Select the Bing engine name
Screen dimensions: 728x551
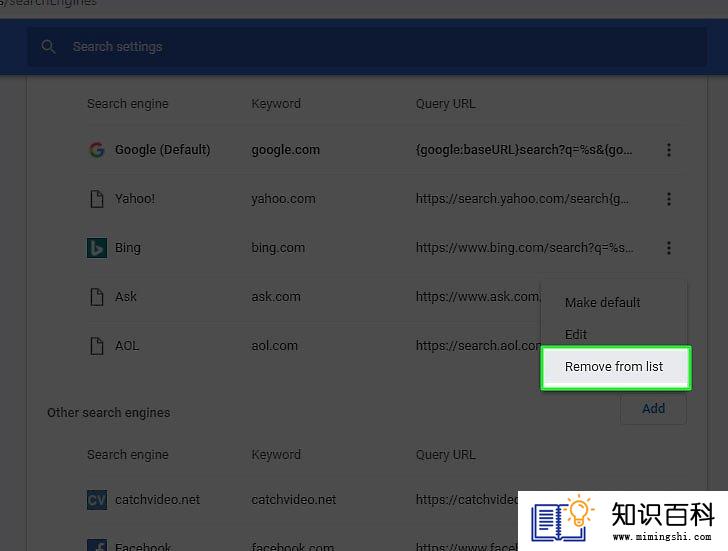(128, 247)
